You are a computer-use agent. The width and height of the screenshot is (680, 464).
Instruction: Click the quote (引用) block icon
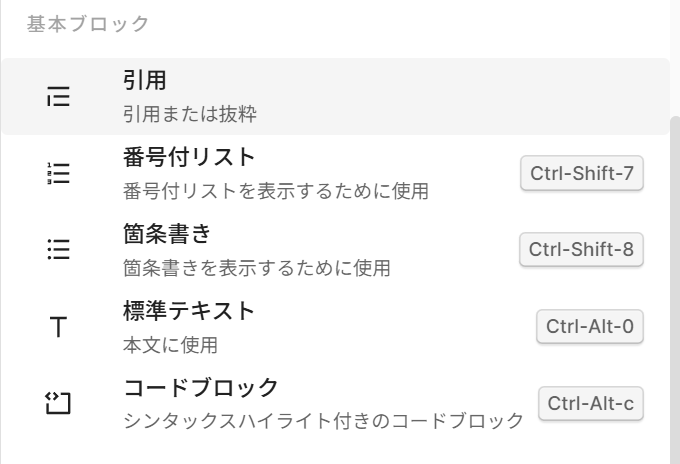coord(59,97)
